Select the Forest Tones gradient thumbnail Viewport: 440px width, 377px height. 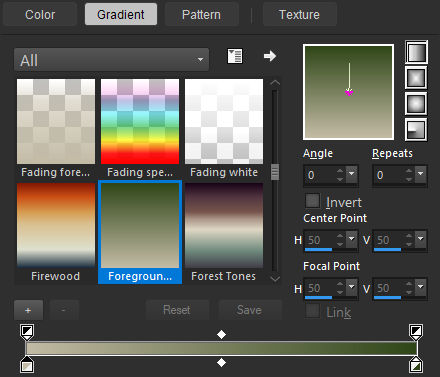[x=224, y=232]
